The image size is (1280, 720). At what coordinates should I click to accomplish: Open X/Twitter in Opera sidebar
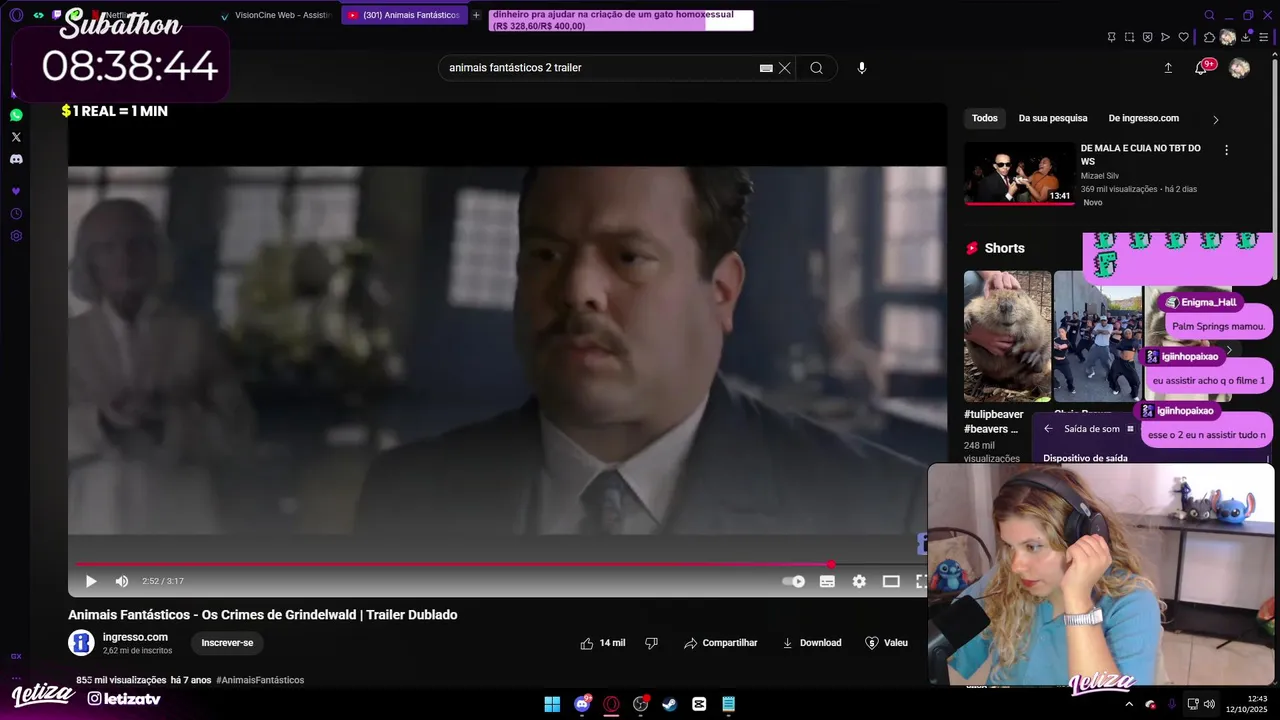pos(16,137)
